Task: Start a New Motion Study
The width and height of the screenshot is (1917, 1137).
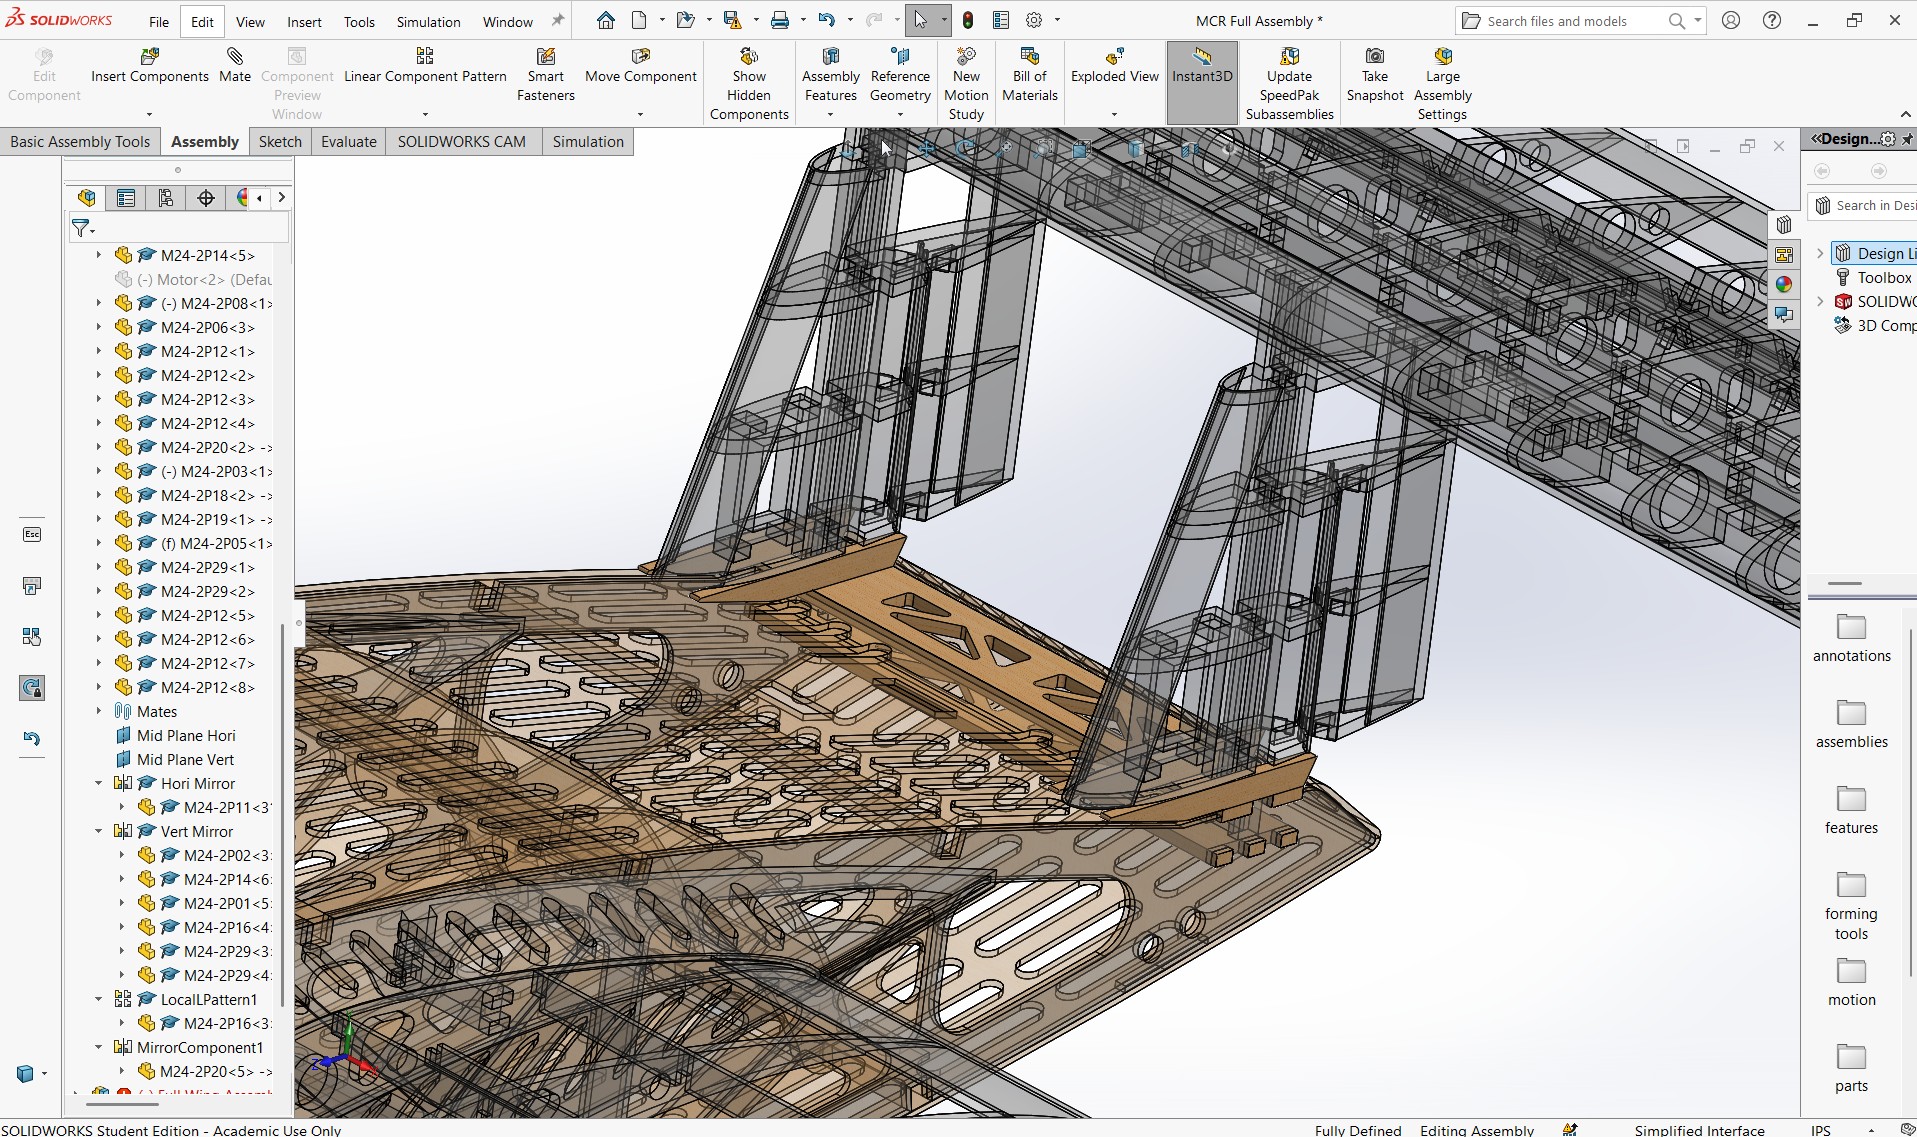Action: point(966,84)
